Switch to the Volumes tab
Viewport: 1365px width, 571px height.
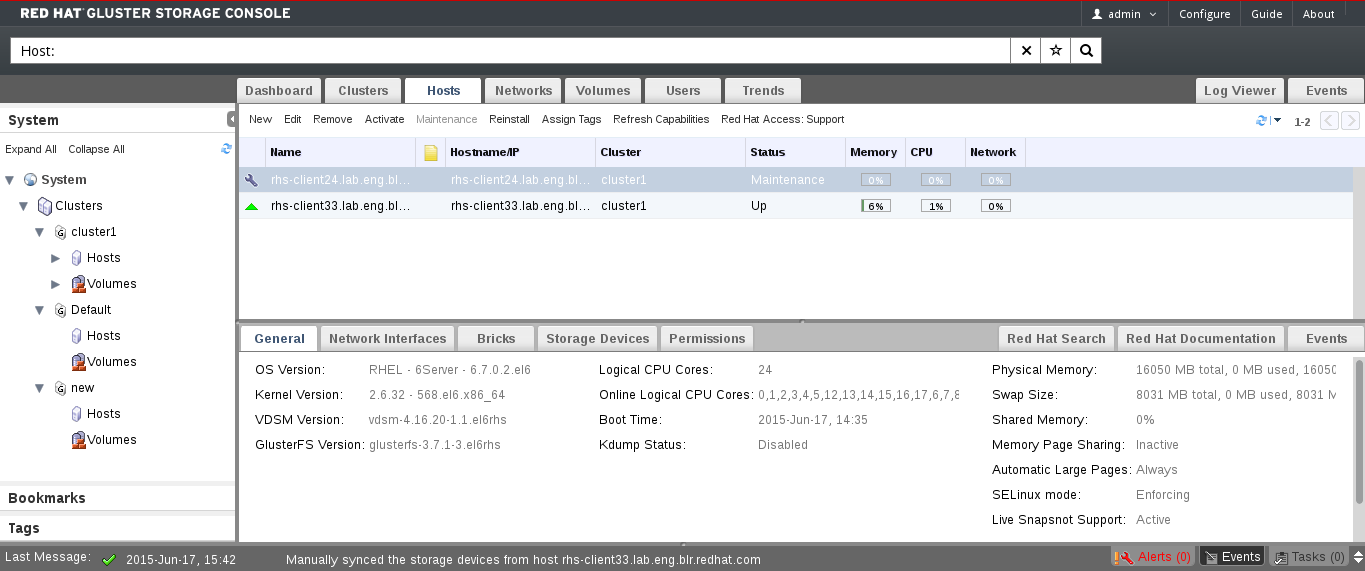coord(603,91)
